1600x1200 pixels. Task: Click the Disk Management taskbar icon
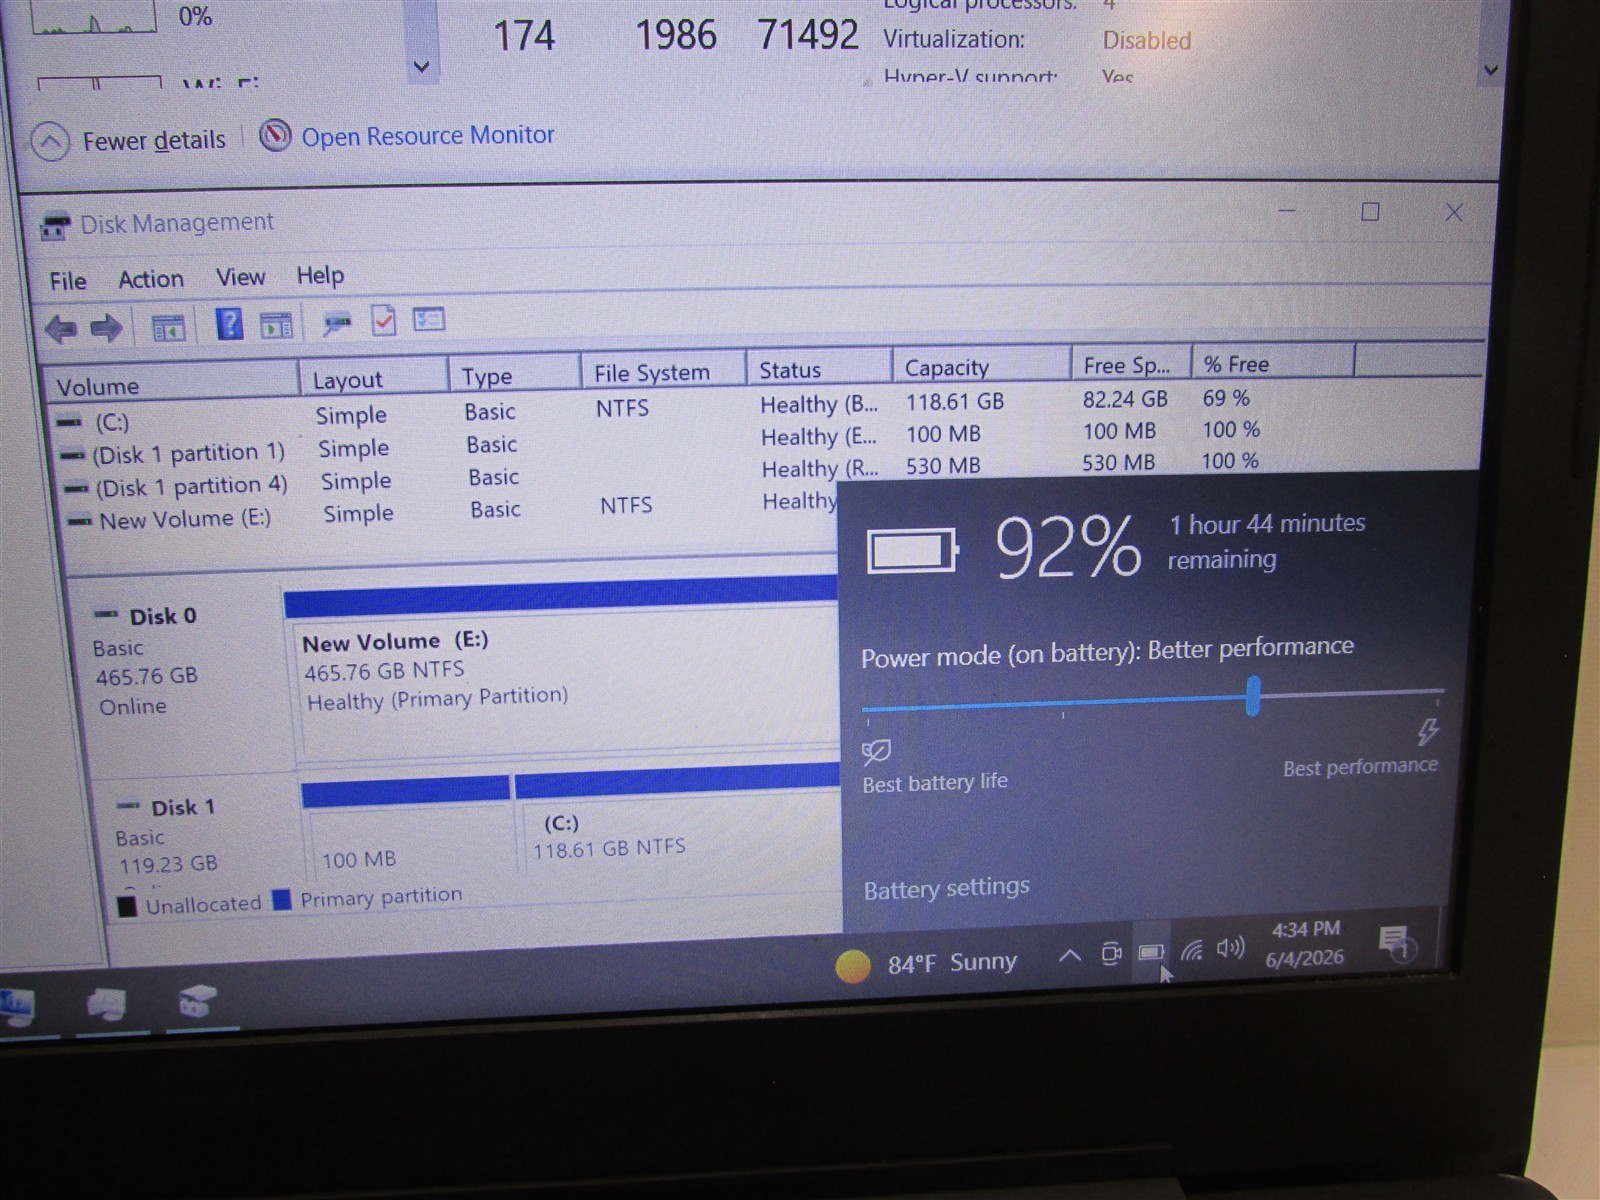pos(197,1000)
